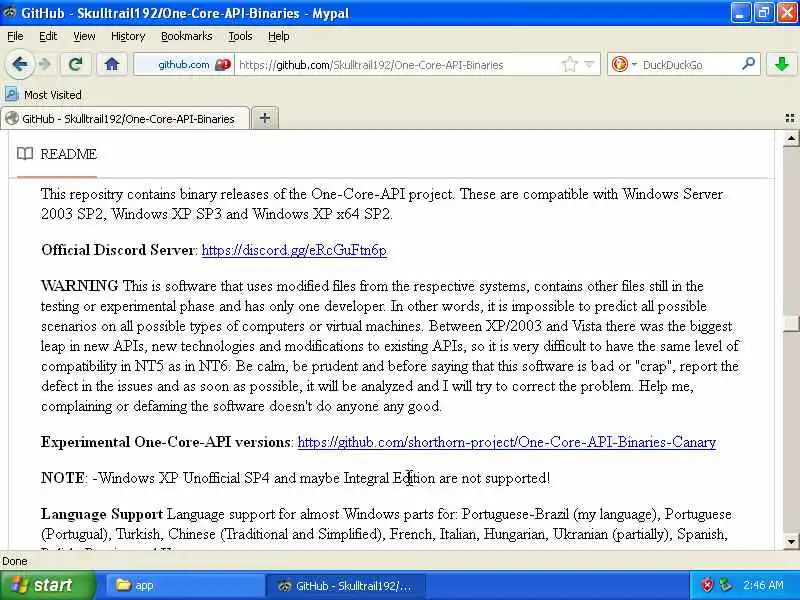Viewport: 800px width, 600px height.
Task: Open the Downloads green arrow button
Action: [x=782, y=64]
